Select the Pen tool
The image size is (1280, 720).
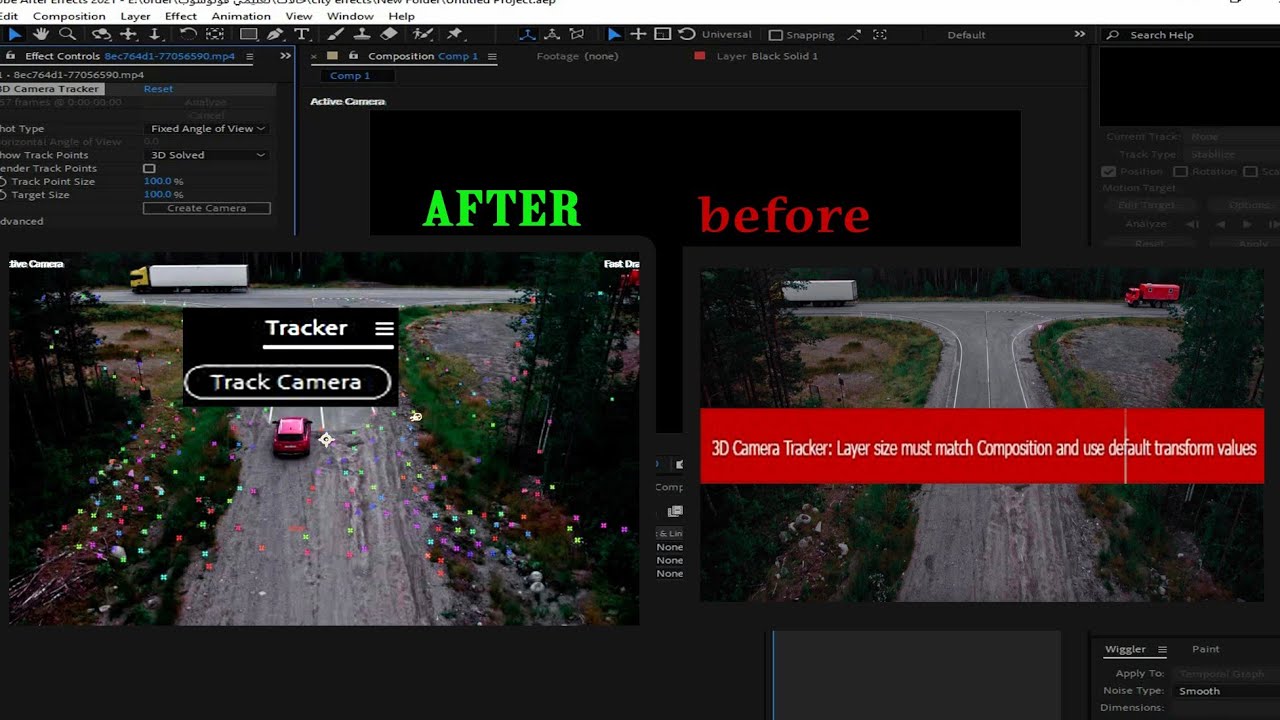[x=275, y=34]
